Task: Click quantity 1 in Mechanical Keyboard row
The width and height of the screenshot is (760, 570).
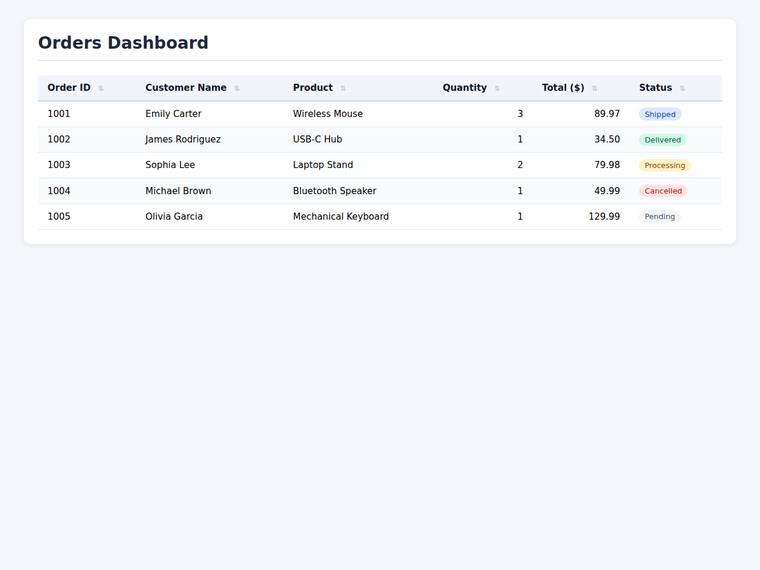Action: [x=520, y=217]
